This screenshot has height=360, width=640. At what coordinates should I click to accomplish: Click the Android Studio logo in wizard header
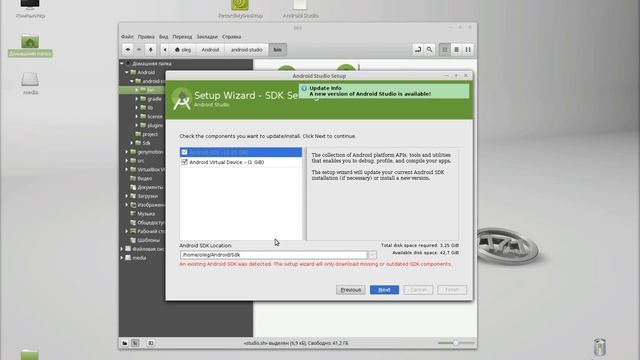tap(181, 99)
